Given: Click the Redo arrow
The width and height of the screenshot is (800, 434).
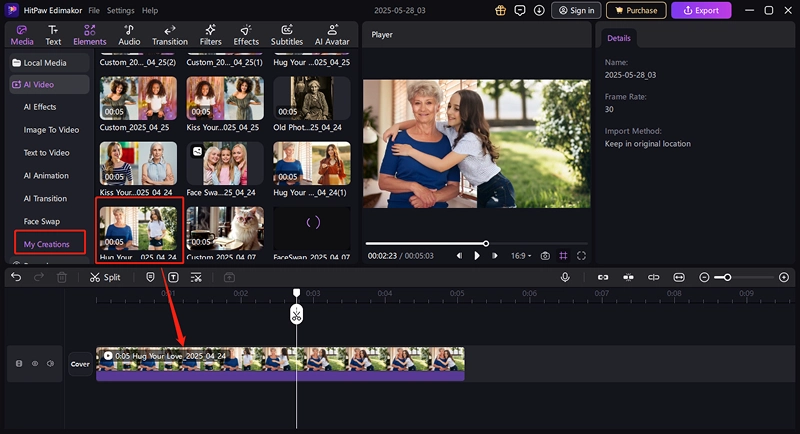Looking at the screenshot, I should [x=39, y=277].
